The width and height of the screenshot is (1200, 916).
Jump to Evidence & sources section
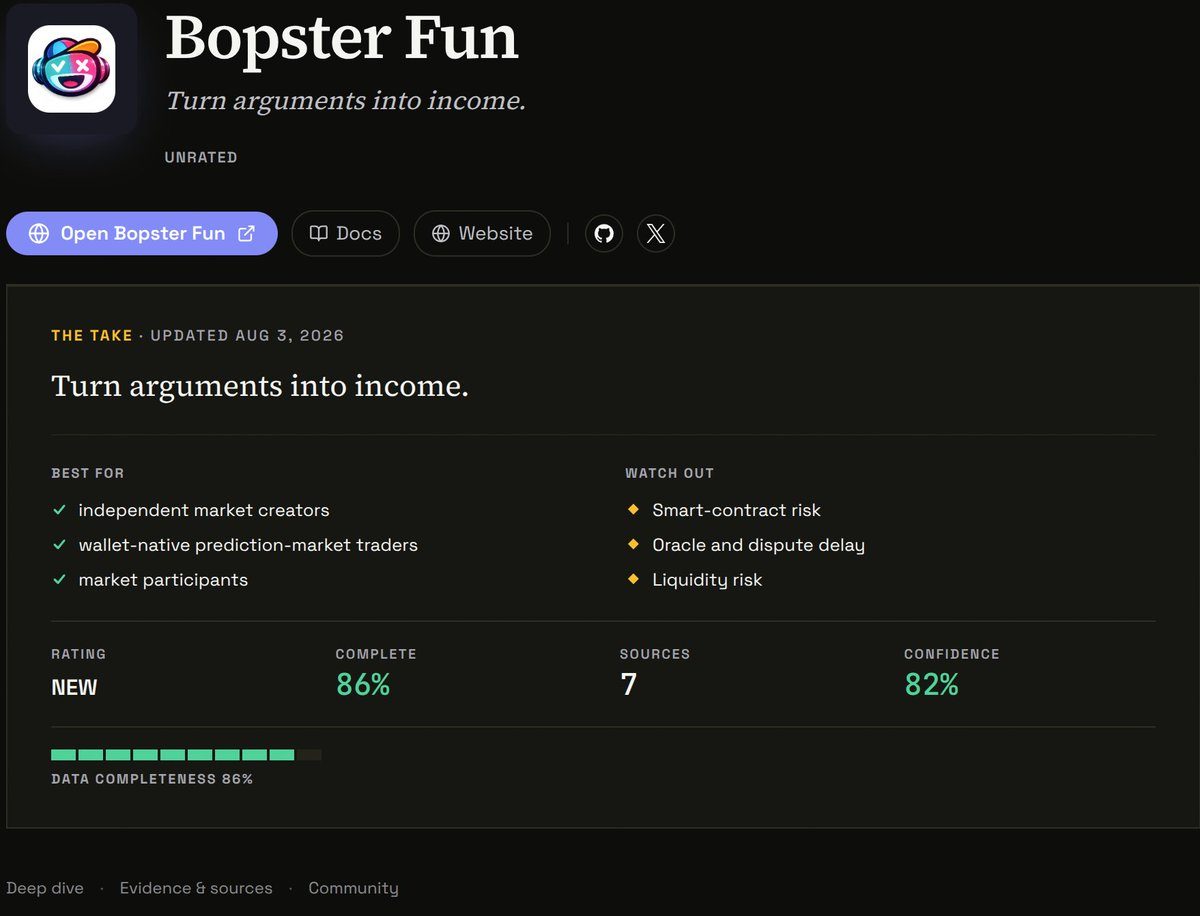coord(196,888)
